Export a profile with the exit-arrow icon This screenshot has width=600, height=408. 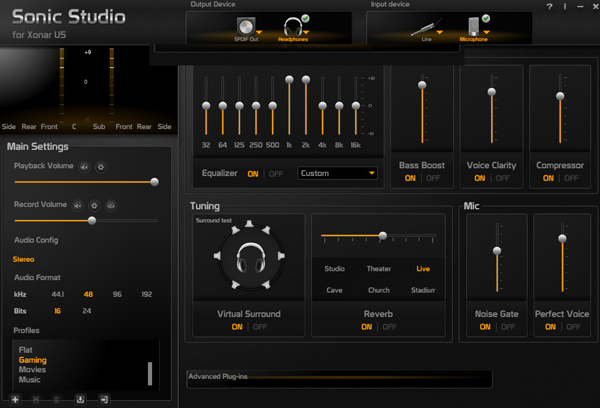(x=104, y=400)
